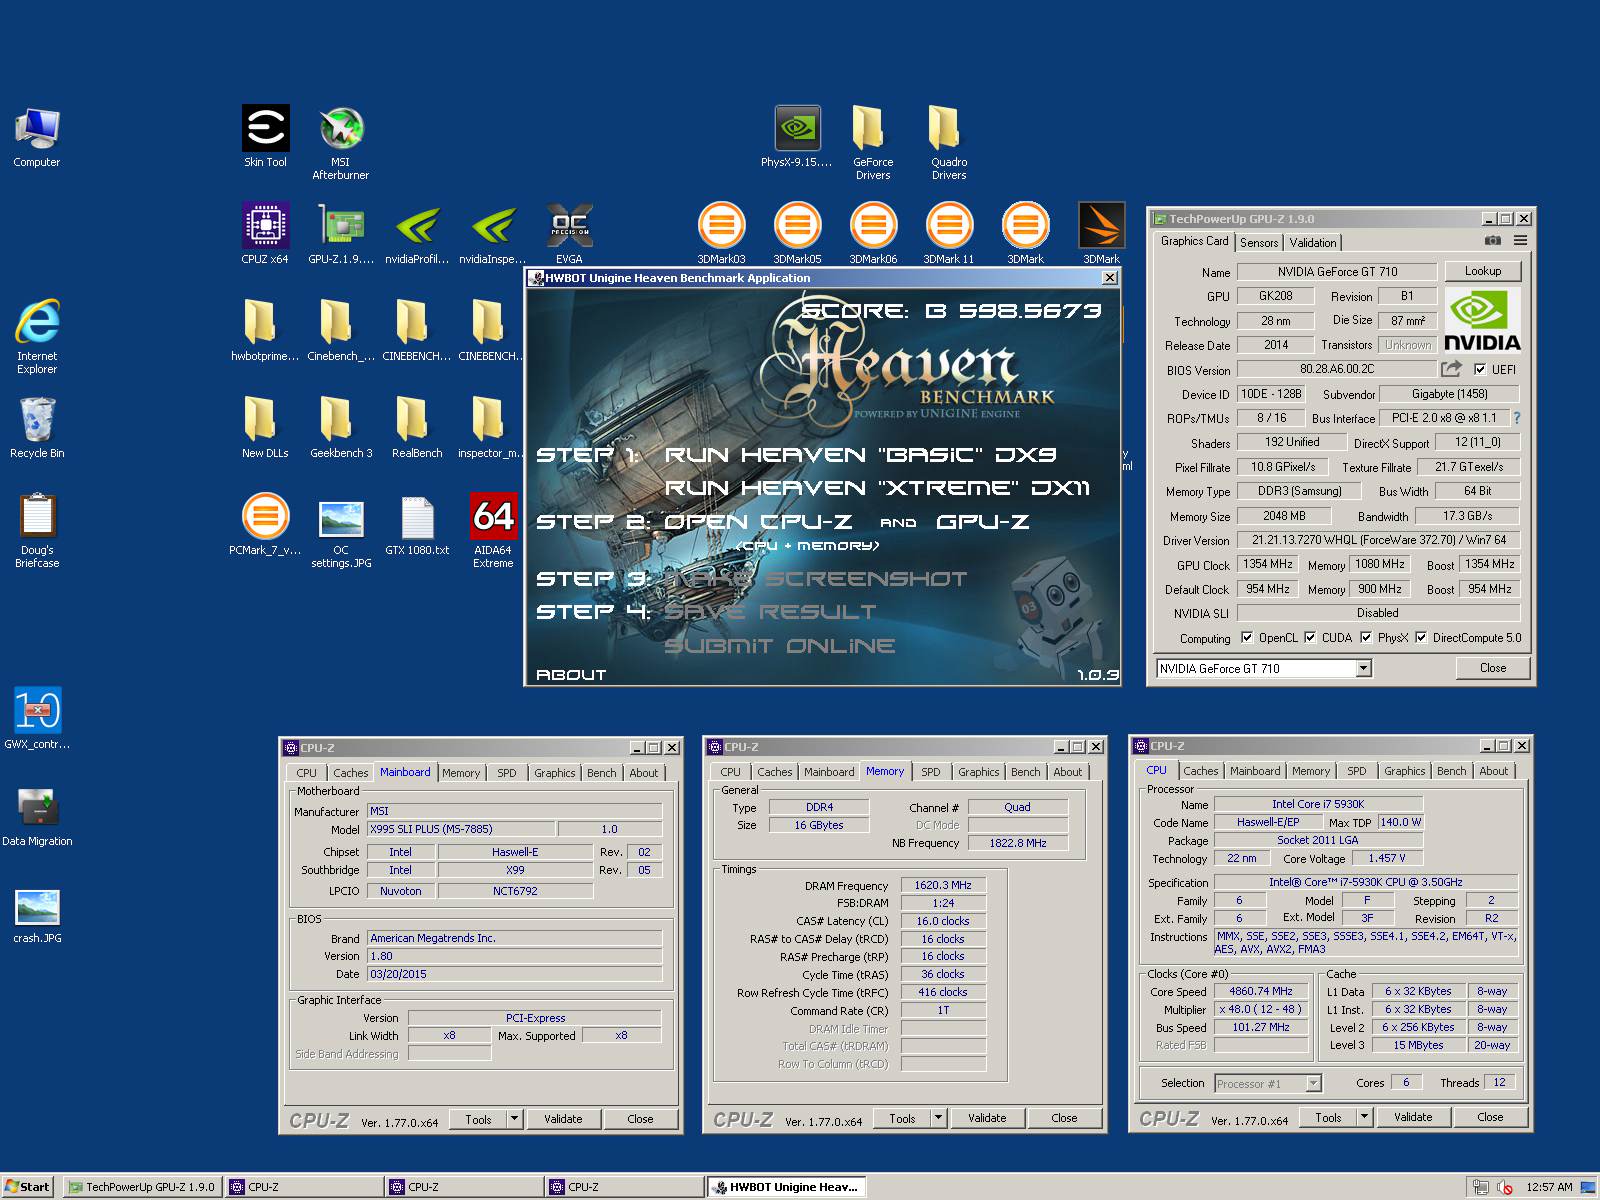Click Validate in the Memory CPU-Z window
The height and width of the screenshot is (1200, 1600).
(x=987, y=1118)
